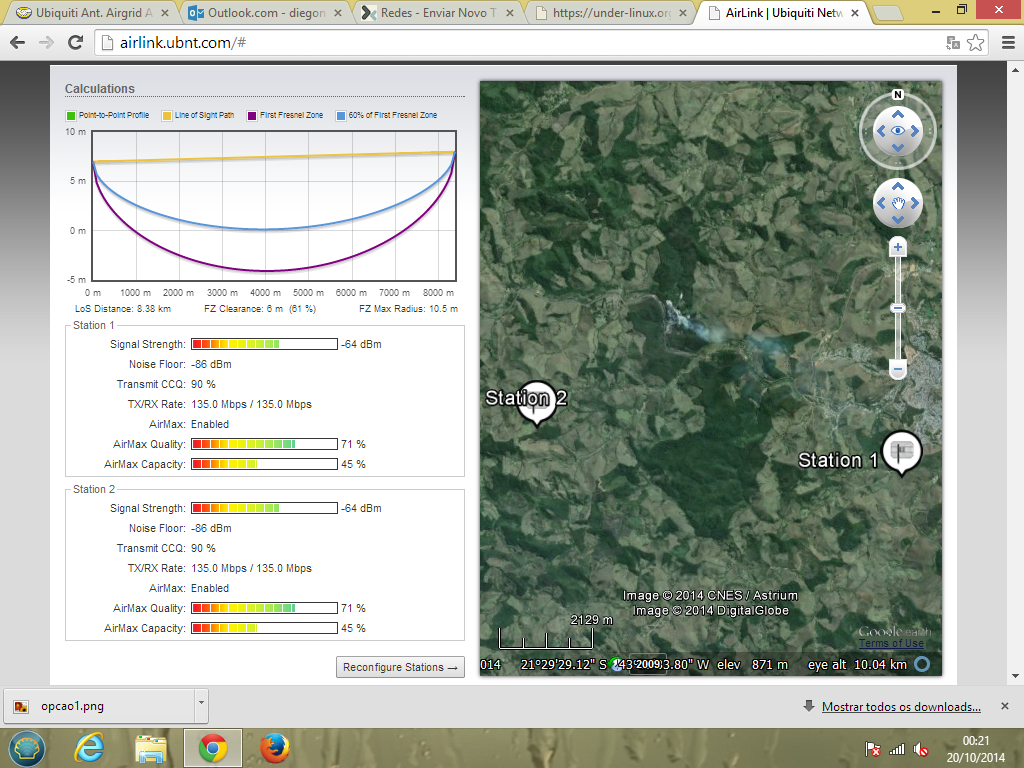Click Station 1 AirMax Quality bar
Viewport: 1024px width, 768px height.
click(x=264, y=444)
